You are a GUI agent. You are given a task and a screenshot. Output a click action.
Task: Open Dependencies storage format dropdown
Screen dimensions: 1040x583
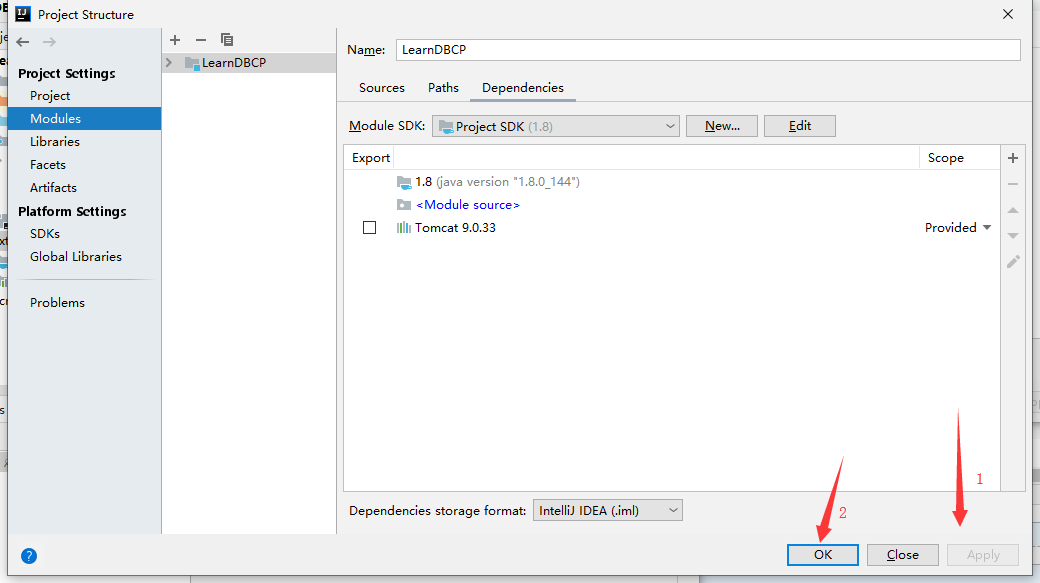608,511
